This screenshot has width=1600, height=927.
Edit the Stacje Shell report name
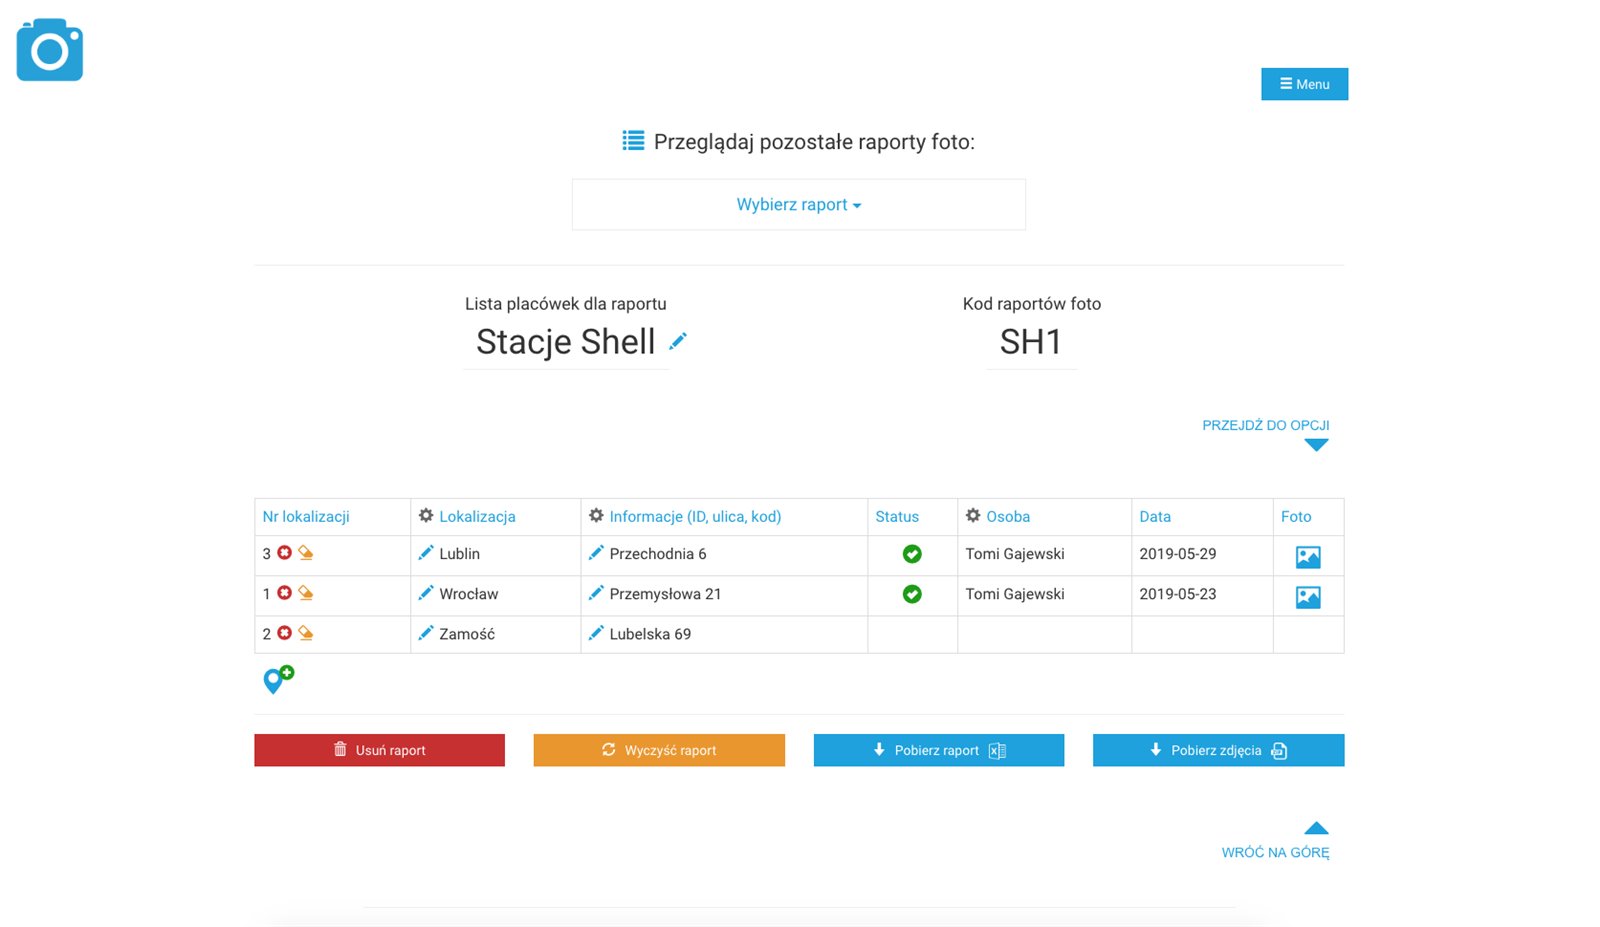click(678, 342)
